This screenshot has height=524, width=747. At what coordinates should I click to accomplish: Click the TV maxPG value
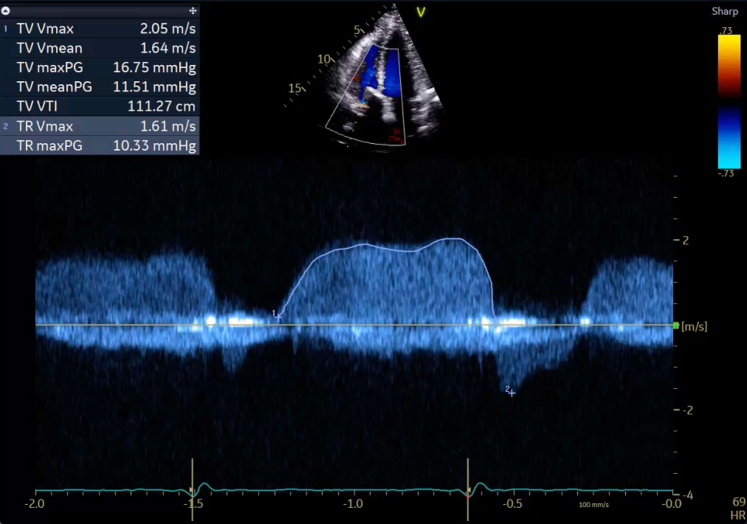click(159, 68)
